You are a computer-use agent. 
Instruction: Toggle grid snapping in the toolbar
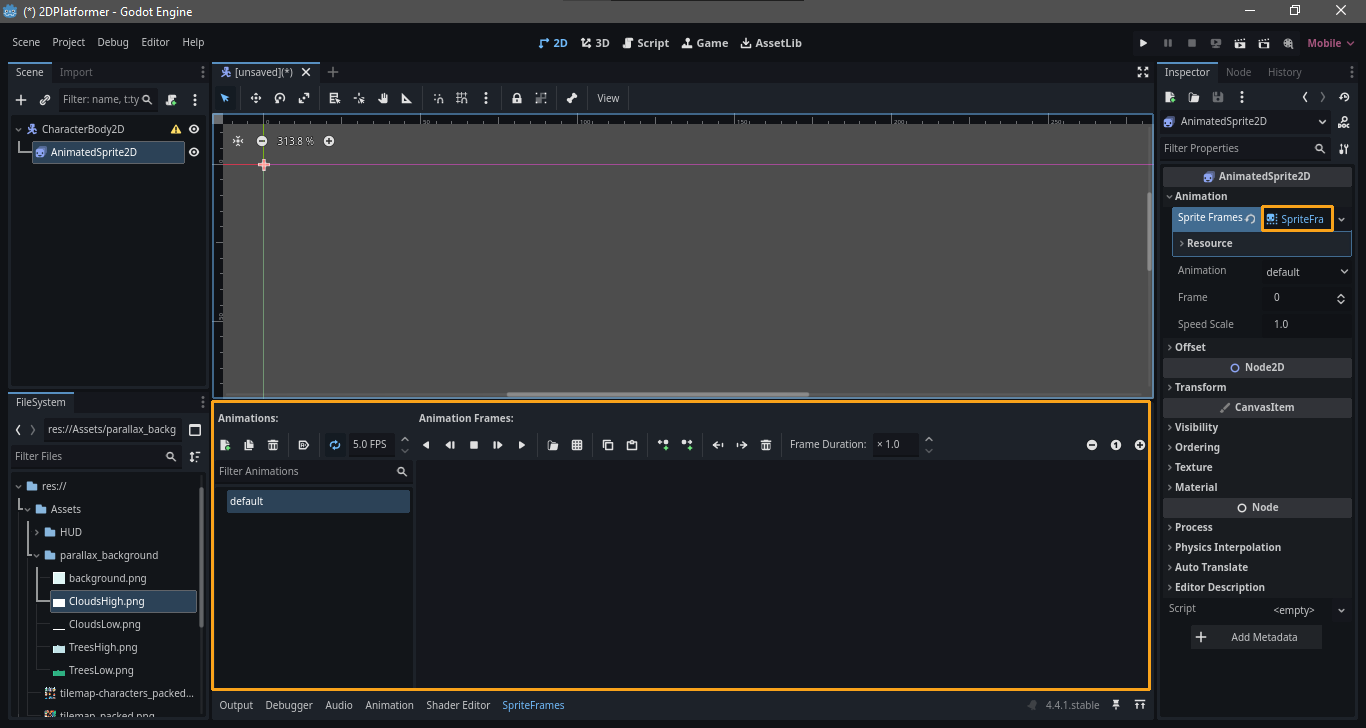(x=462, y=98)
